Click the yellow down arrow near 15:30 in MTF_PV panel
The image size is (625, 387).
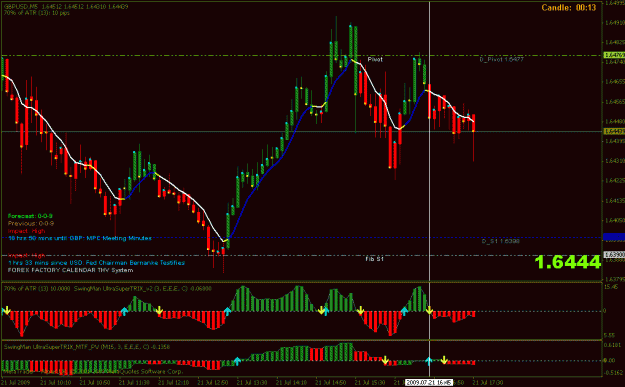[x=385, y=360]
